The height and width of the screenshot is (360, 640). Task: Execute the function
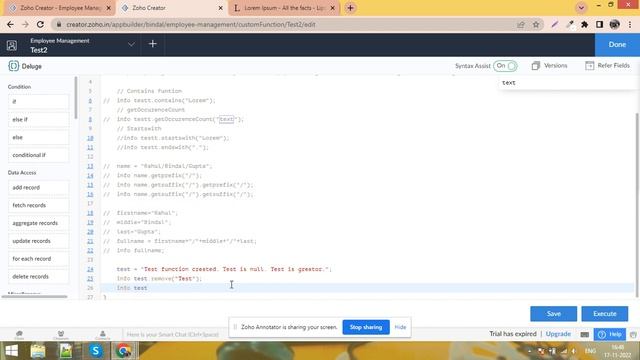point(604,313)
